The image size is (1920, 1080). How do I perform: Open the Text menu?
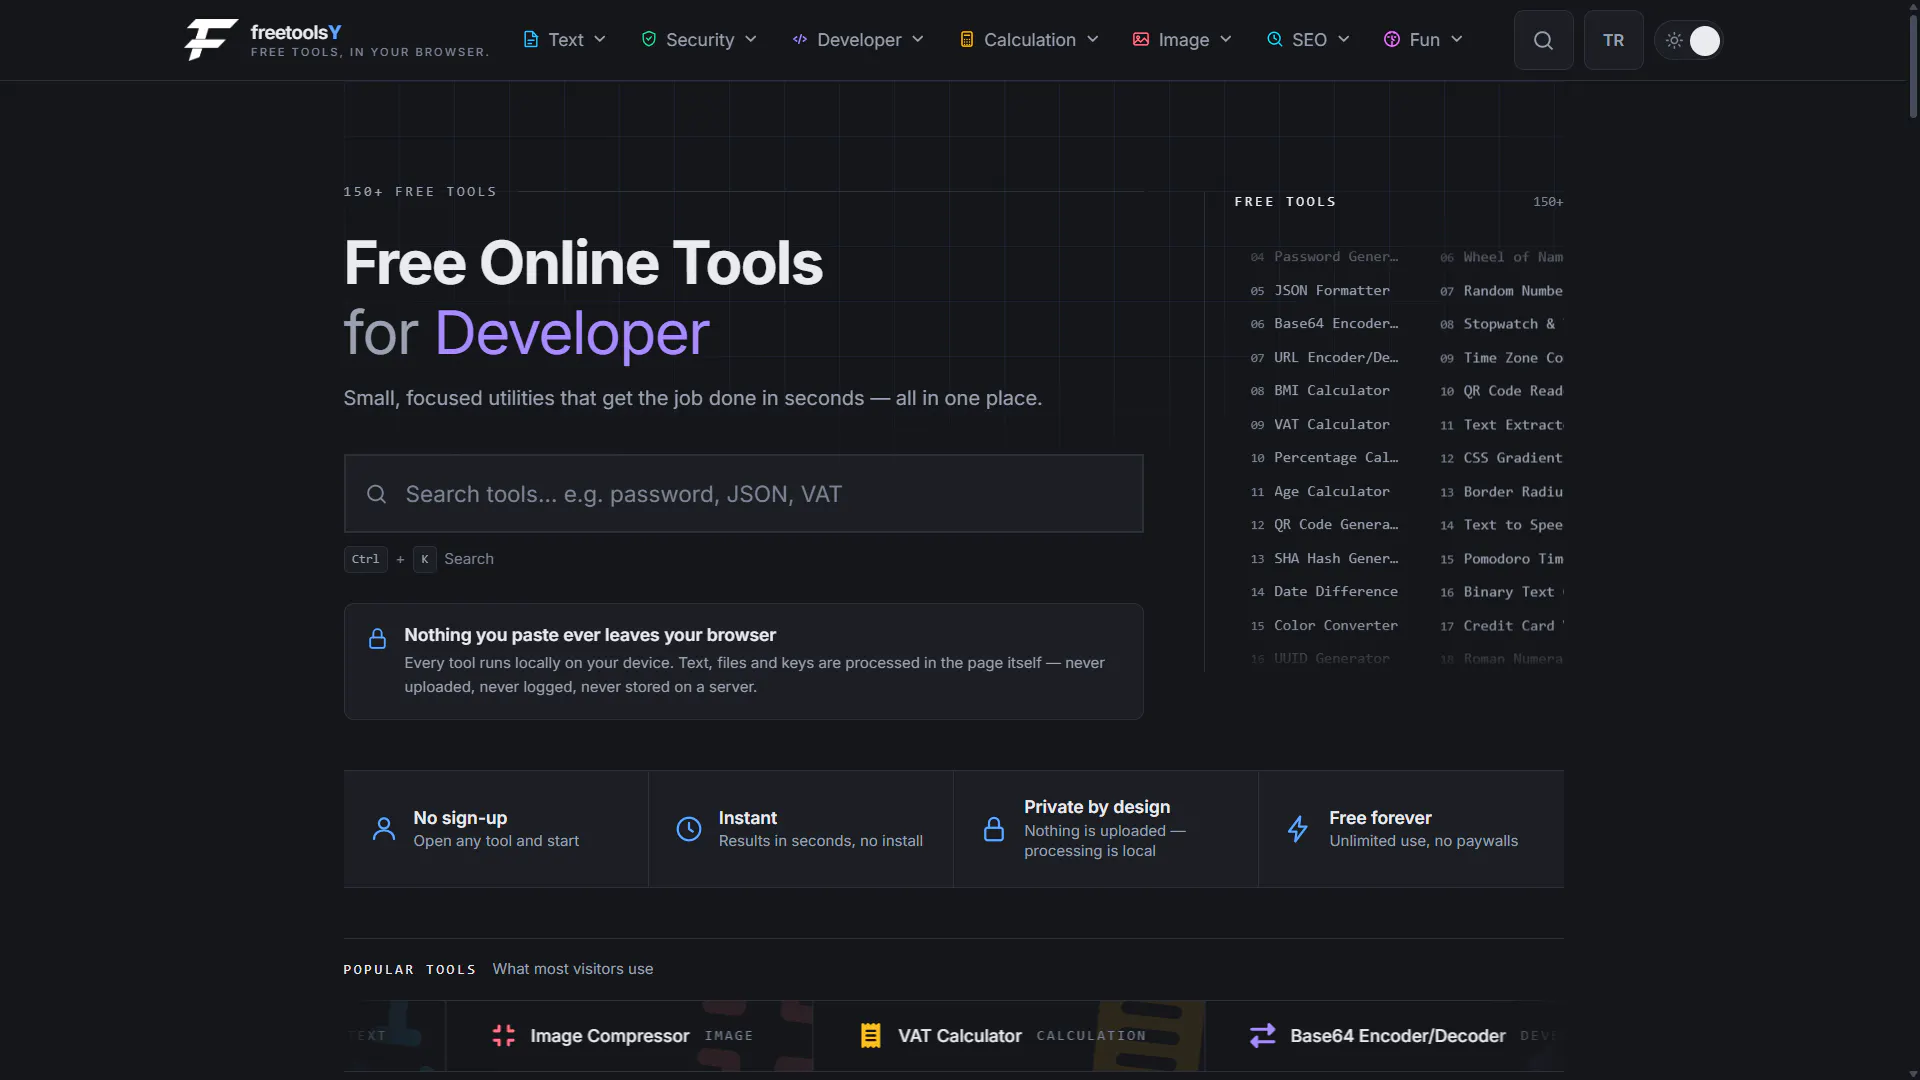click(565, 40)
